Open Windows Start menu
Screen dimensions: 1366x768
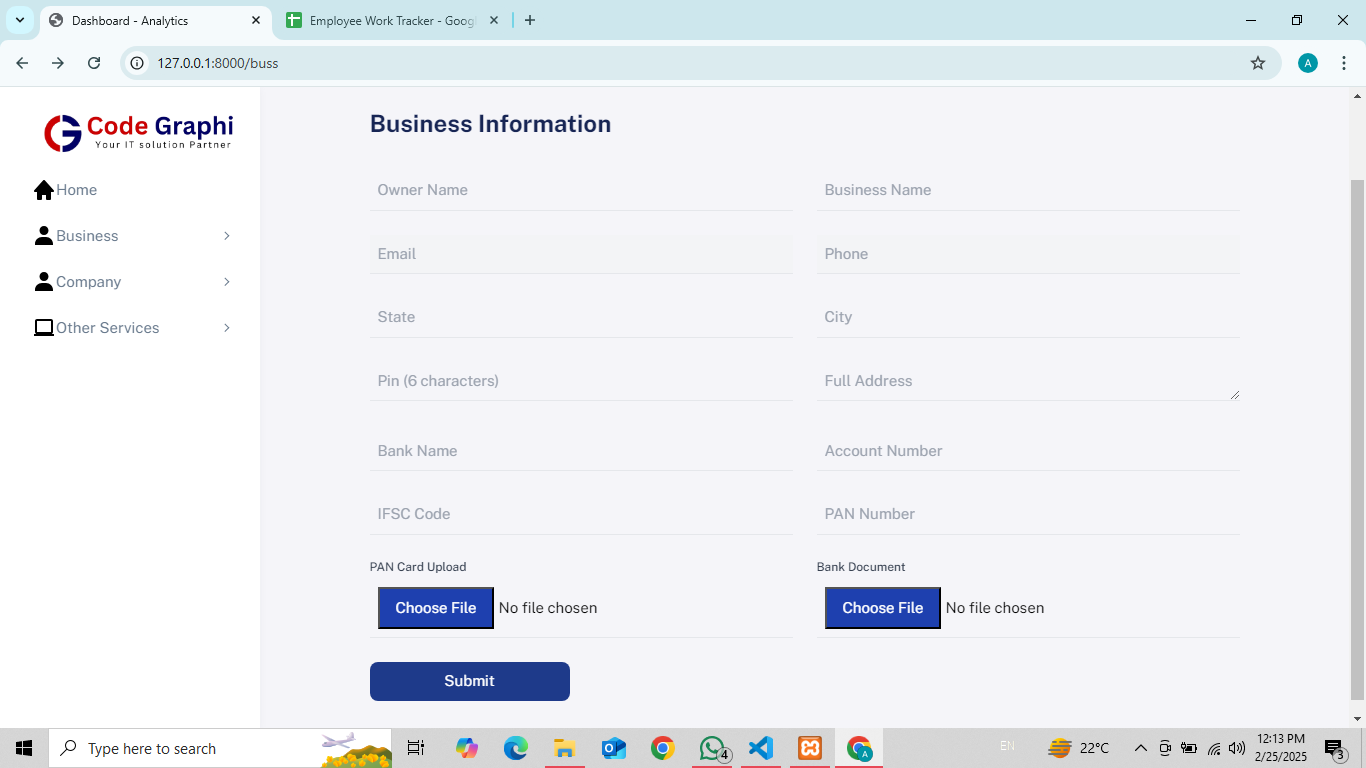(x=24, y=748)
